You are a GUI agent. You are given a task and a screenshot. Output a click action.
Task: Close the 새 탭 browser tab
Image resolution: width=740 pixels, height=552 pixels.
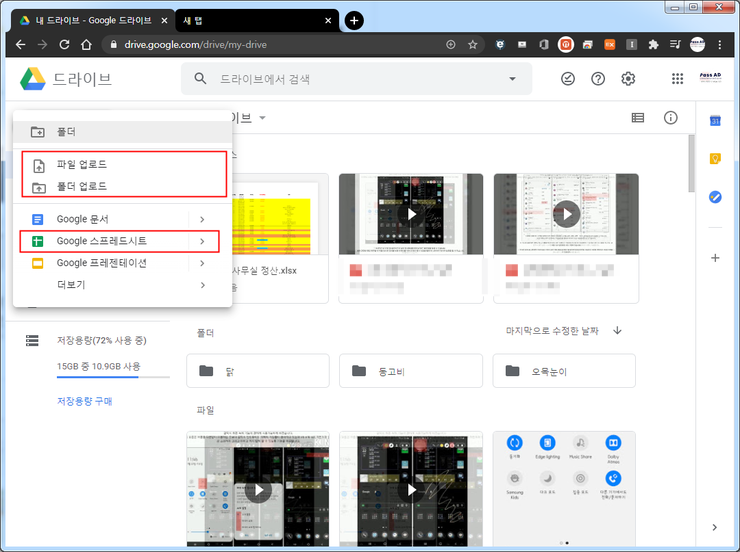coord(328,21)
